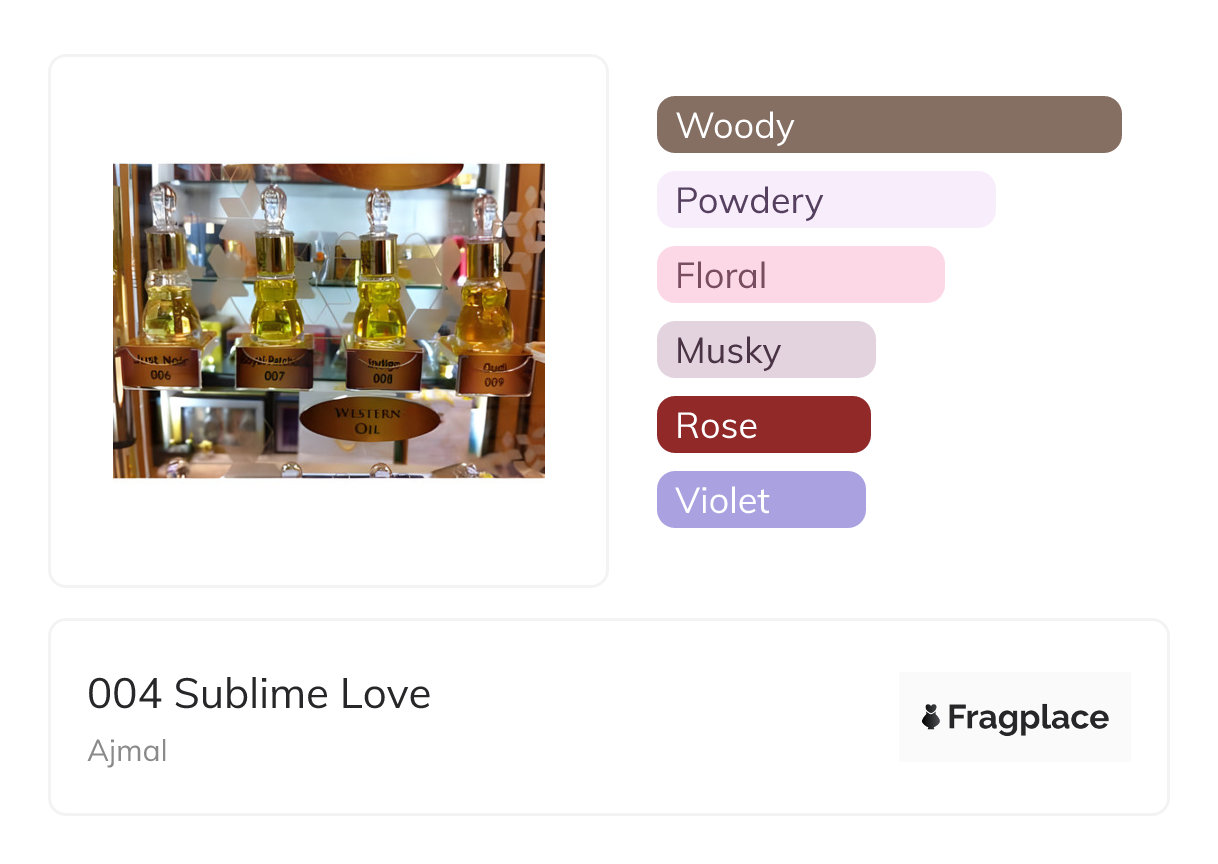Image resolution: width=1218 pixels, height=864 pixels.
Task: Click the Fragplace wordmark text
Action: pyautogui.click(x=1027, y=717)
